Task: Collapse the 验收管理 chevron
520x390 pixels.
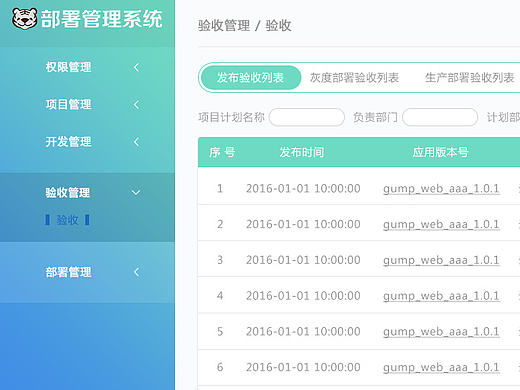Action: click(x=136, y=193)
